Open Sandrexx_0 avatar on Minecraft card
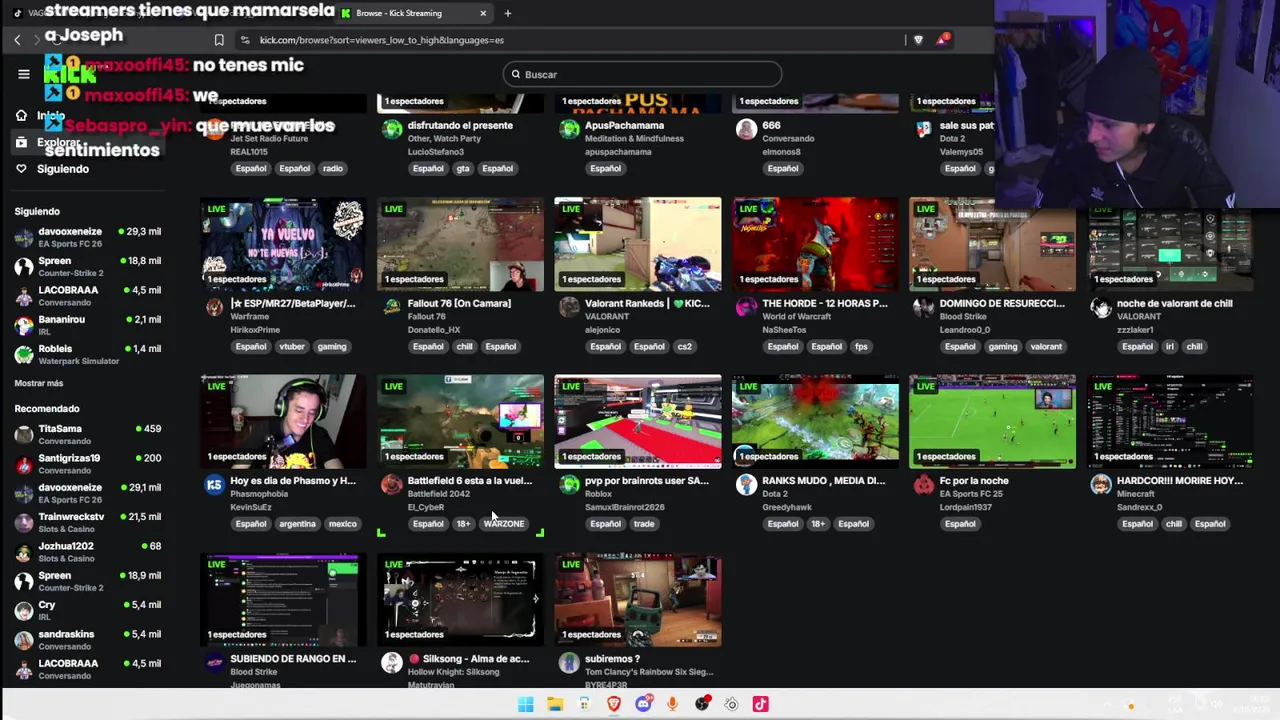 pos(1101,485)
